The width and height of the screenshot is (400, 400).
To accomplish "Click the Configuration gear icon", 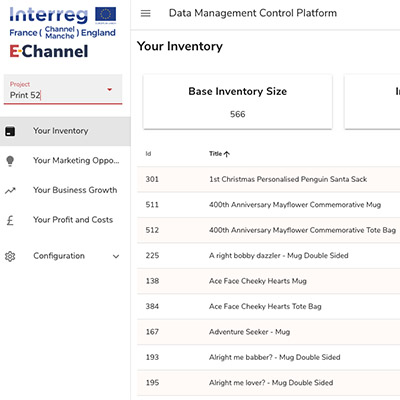I will coord(10,256).
